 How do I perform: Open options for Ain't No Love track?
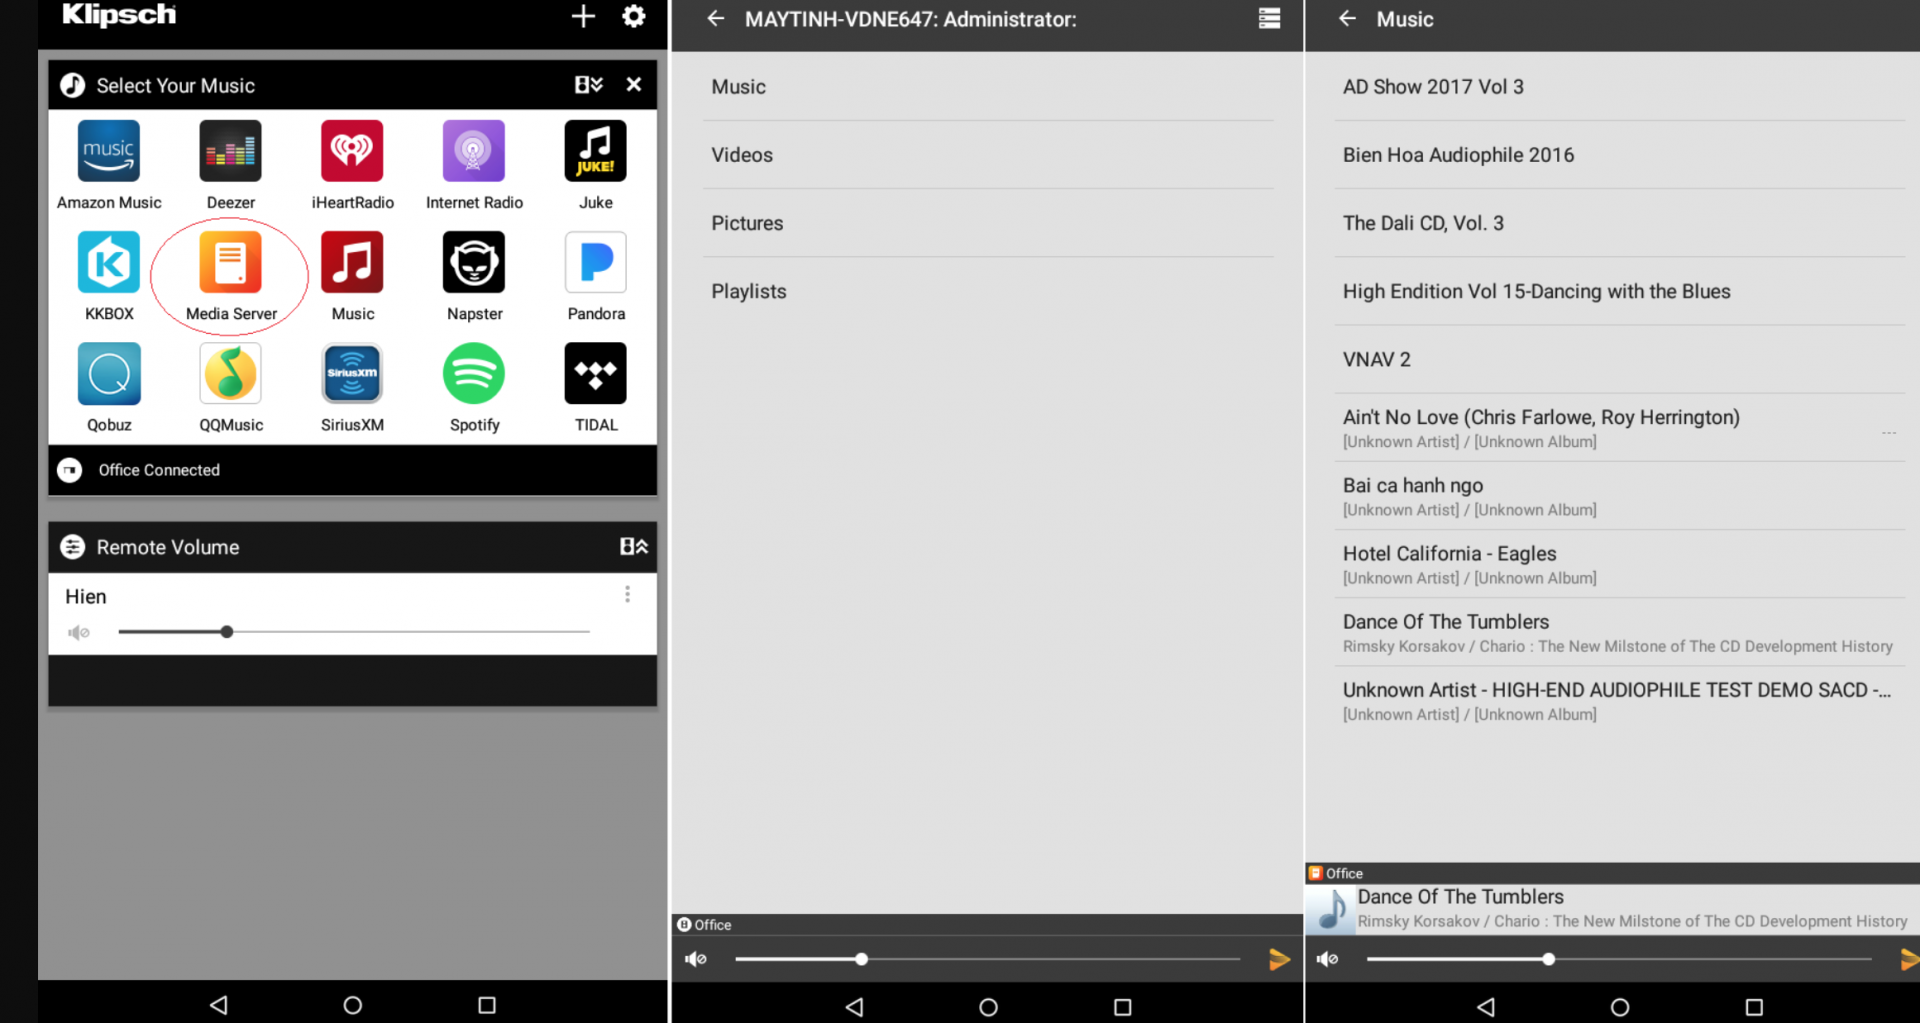tap(1888, 433)
